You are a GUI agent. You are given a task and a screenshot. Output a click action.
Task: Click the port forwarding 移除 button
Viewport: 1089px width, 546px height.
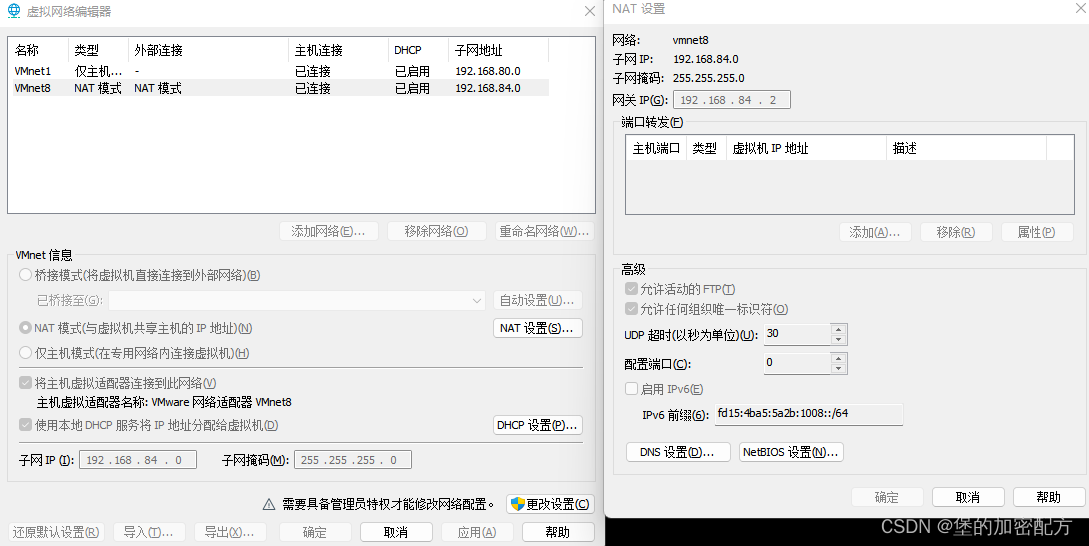pos(956,232)
